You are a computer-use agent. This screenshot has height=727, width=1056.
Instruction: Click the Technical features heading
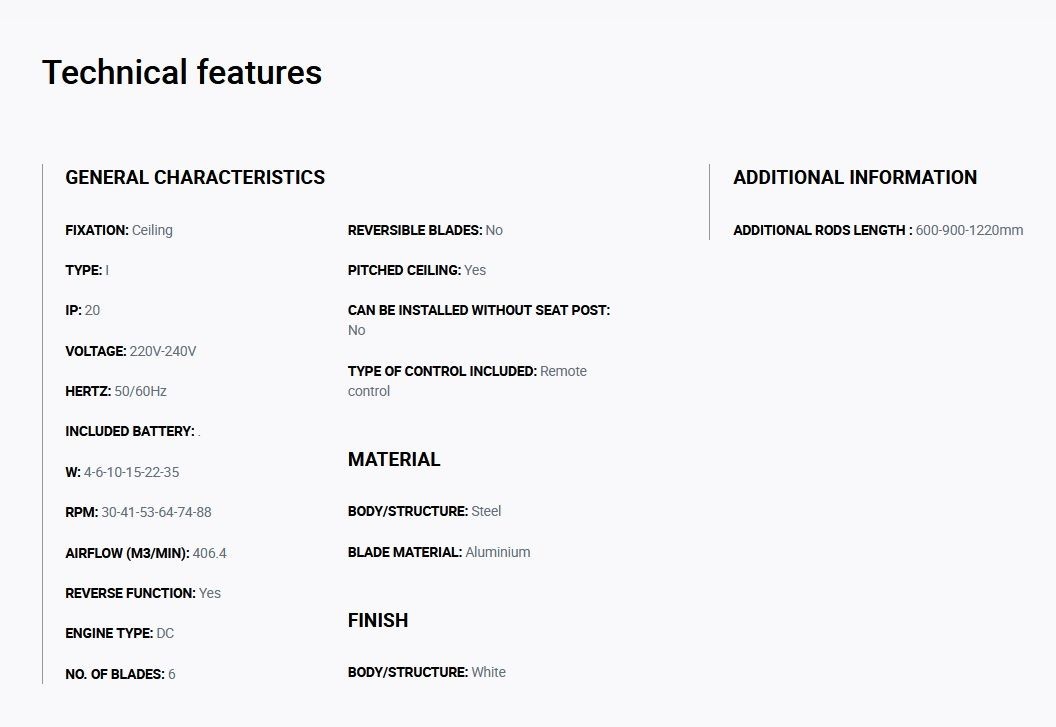point(182,72)
